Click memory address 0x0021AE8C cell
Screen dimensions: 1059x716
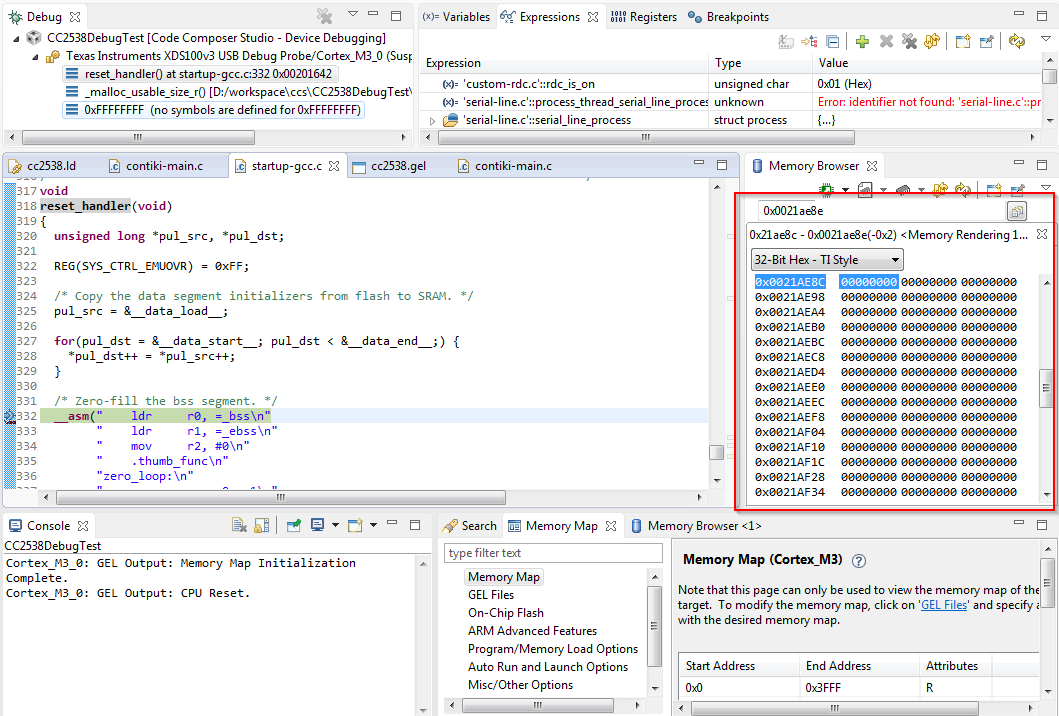click(790, 282)
